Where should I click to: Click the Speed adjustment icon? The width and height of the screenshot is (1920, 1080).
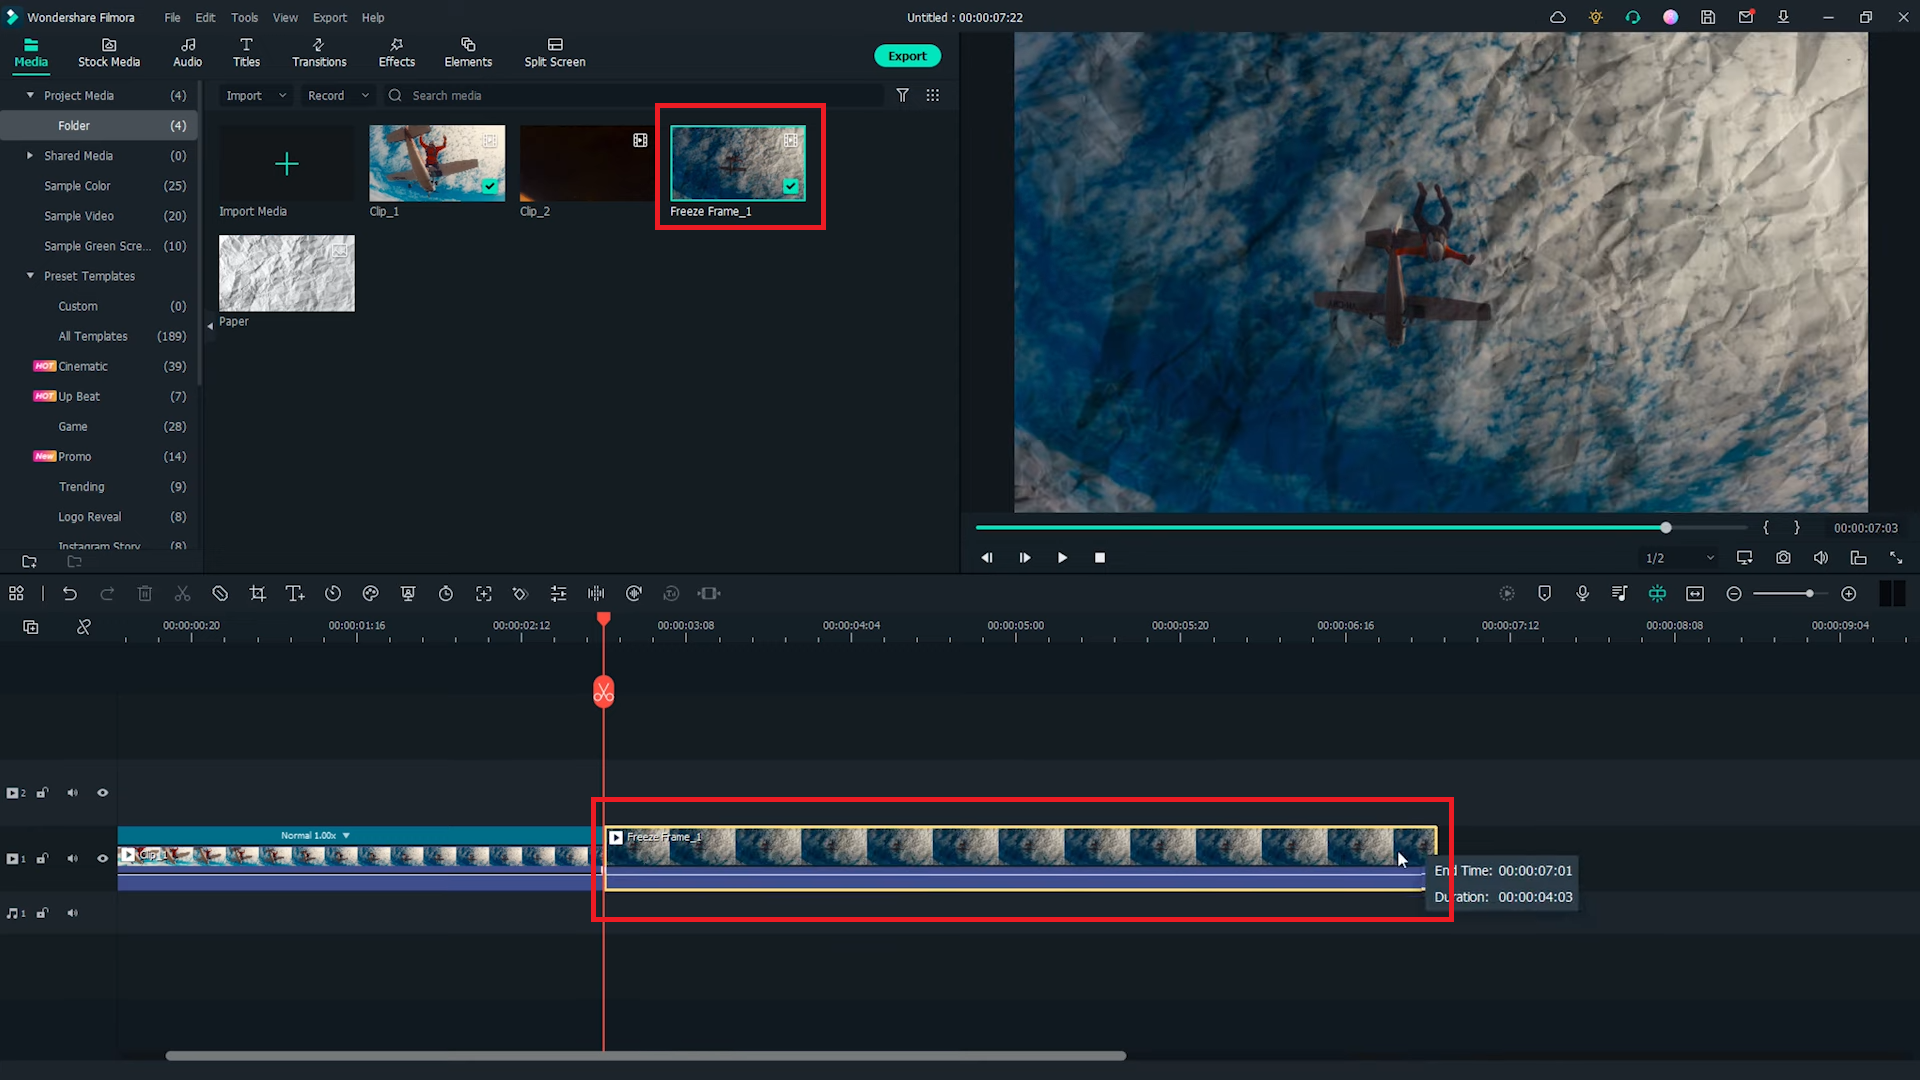coord(332,593)
